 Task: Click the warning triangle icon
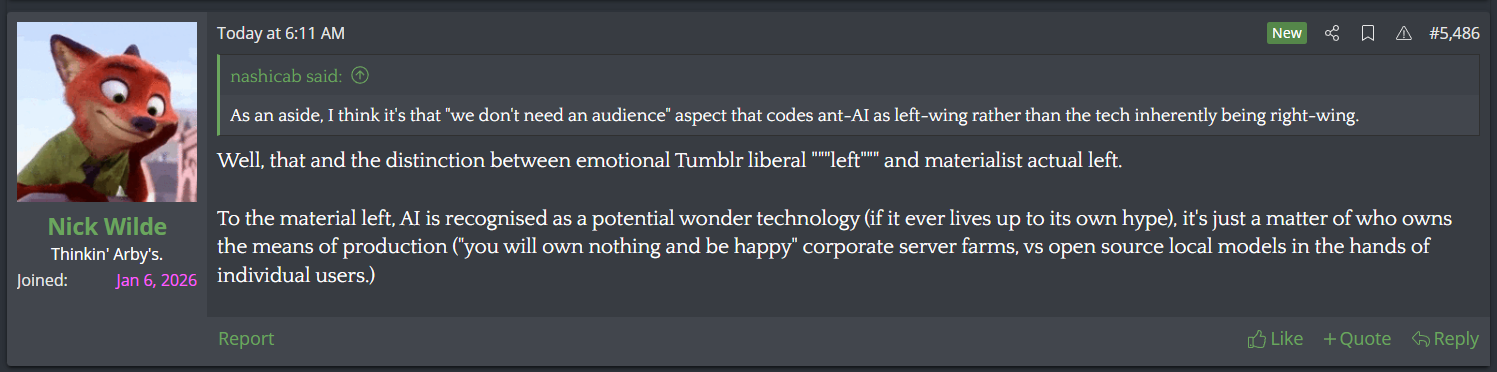[x=1403, y=33]
